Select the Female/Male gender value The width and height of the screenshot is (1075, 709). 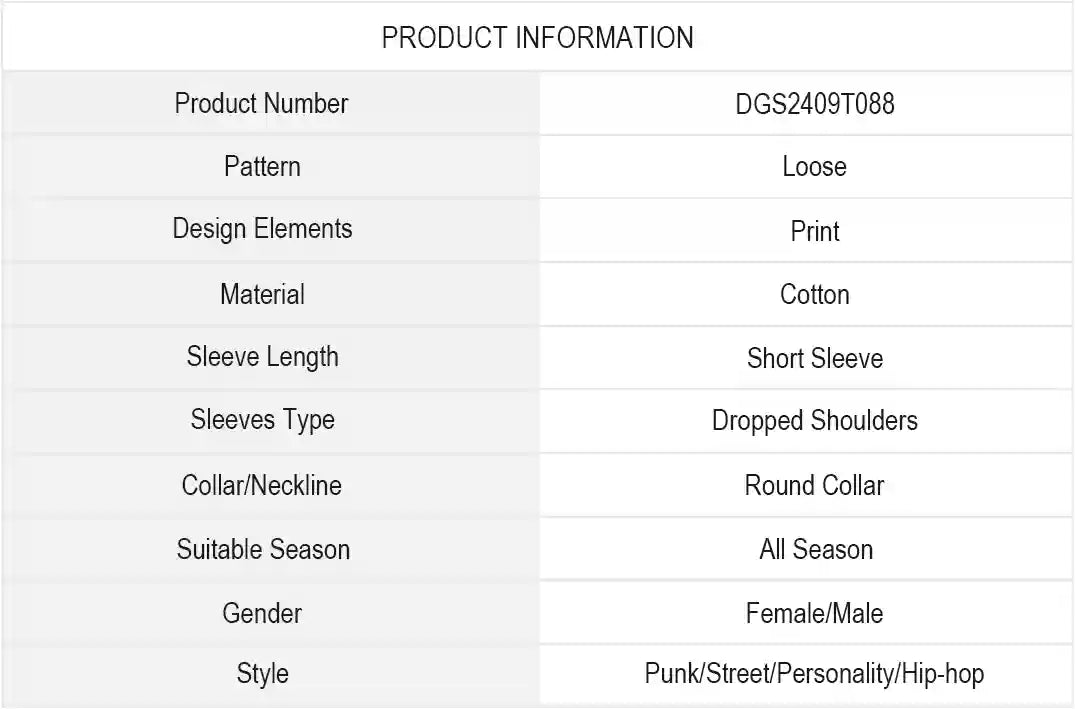click(814, 613)
